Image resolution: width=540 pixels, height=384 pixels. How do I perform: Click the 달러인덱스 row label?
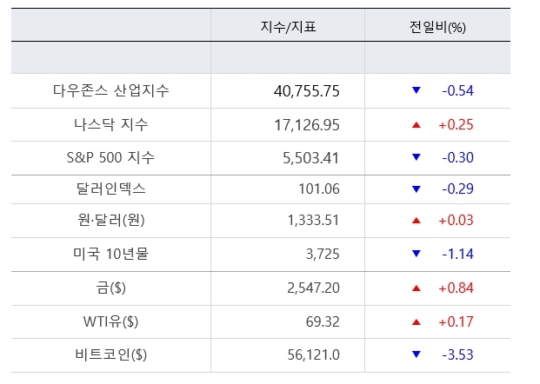111,189
